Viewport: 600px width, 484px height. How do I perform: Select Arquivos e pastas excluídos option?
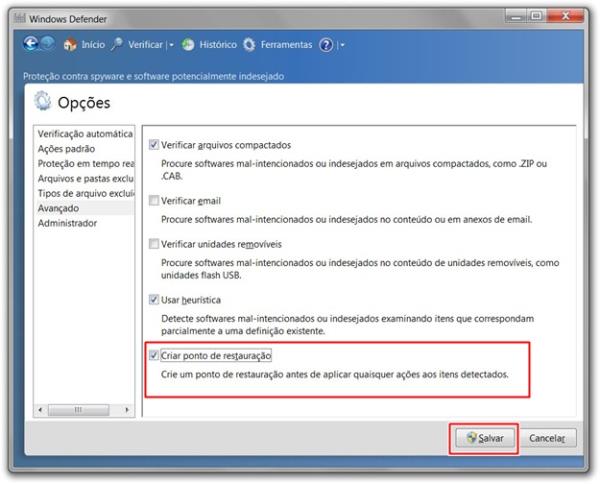pyautogui.click(x=85, y=179)
